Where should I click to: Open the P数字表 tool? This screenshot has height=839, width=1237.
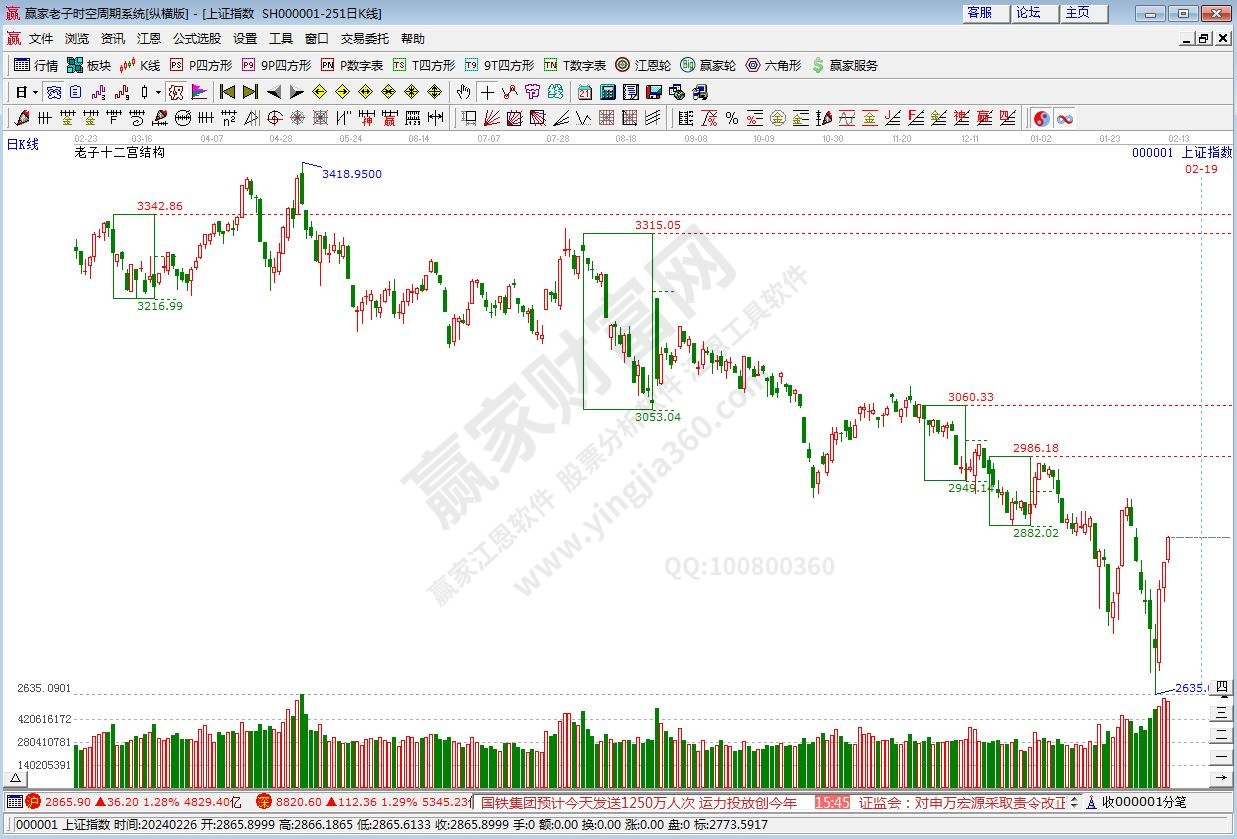[x=352, y=65]
